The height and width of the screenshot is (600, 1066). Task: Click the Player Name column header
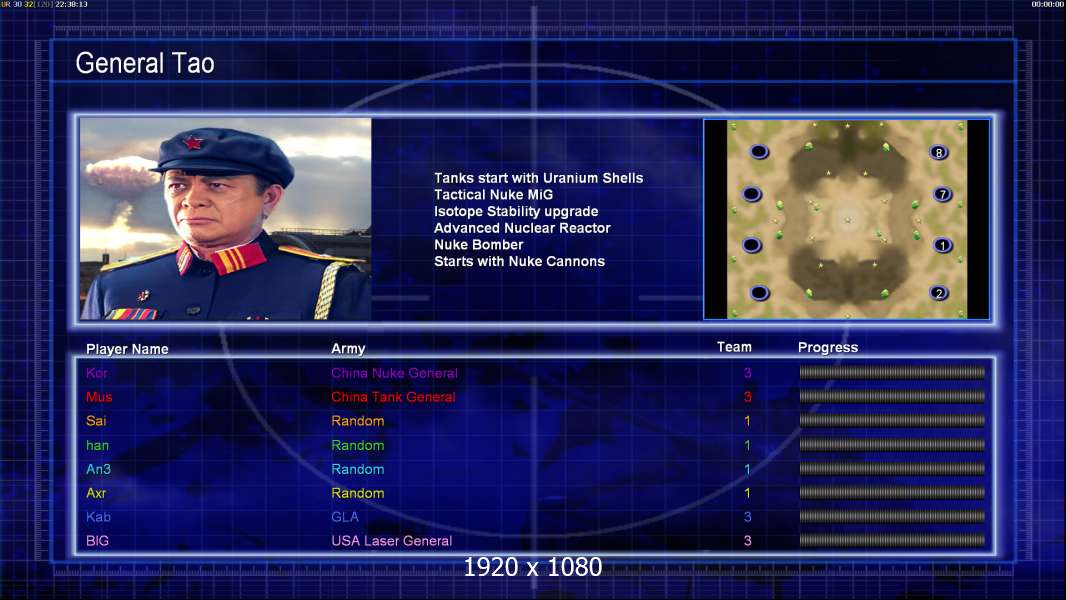(127, 349)
